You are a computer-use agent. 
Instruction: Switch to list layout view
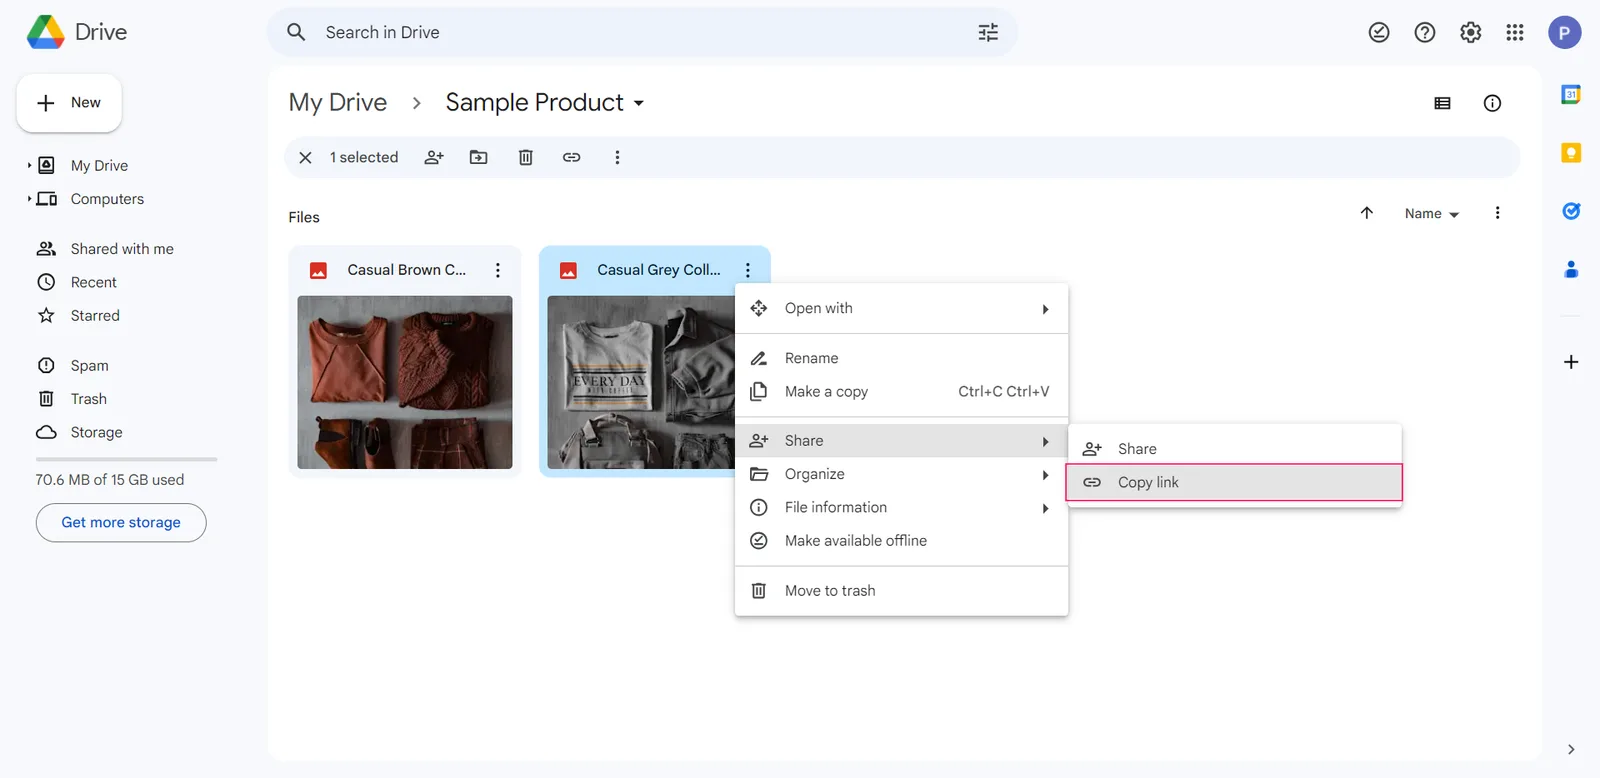click(1442, 103)
